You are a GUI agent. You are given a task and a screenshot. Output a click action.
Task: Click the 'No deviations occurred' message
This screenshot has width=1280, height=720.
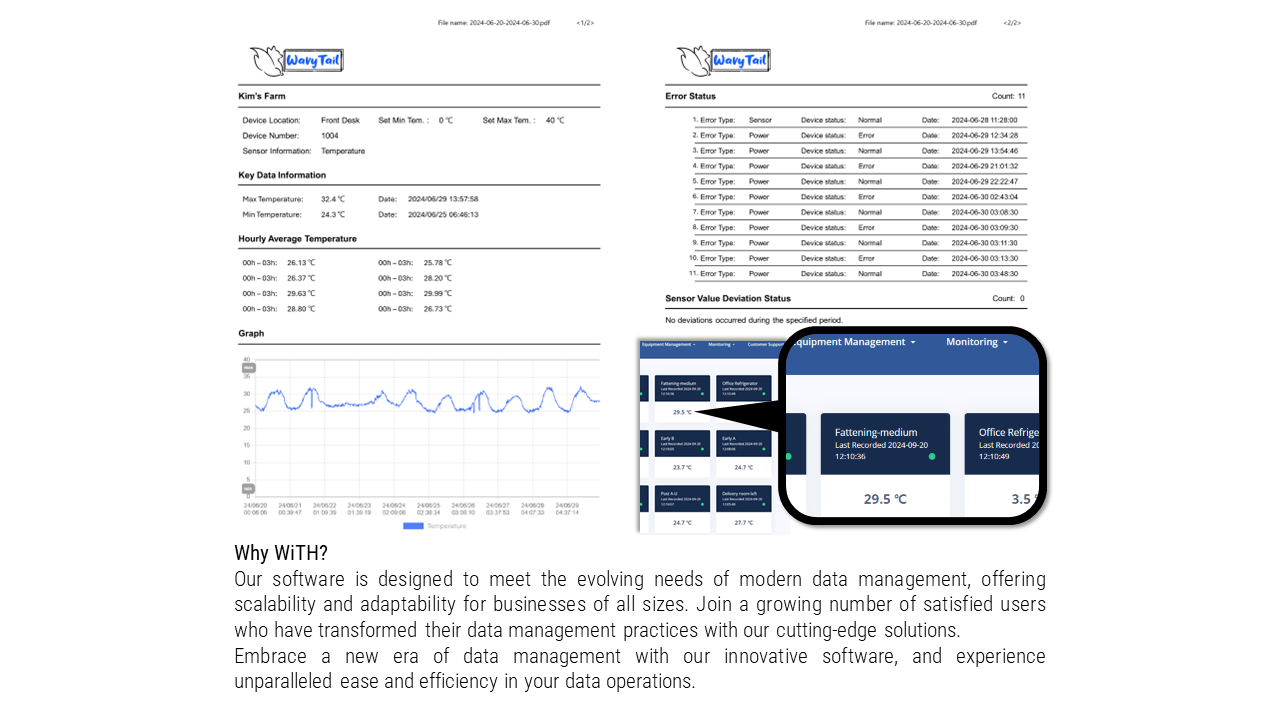click(x=754, y=320)
